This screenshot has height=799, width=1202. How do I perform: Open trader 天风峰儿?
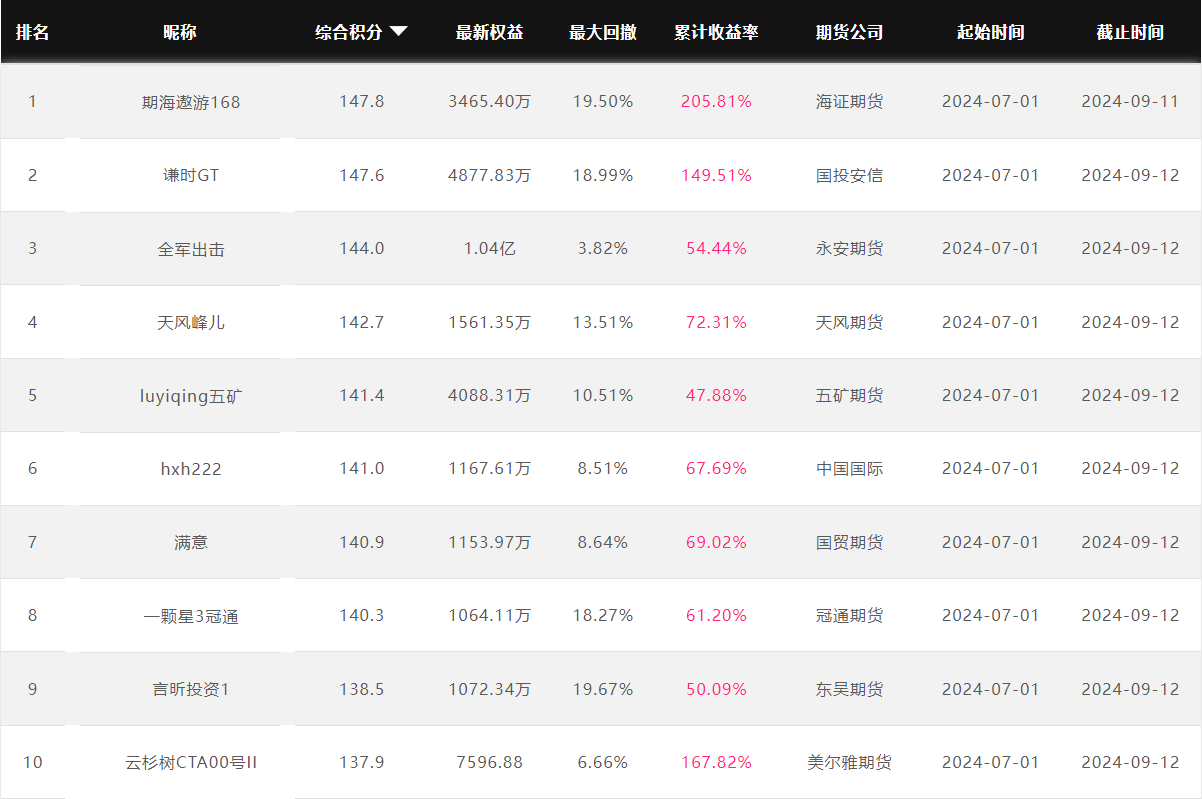[x=191, y=322]
